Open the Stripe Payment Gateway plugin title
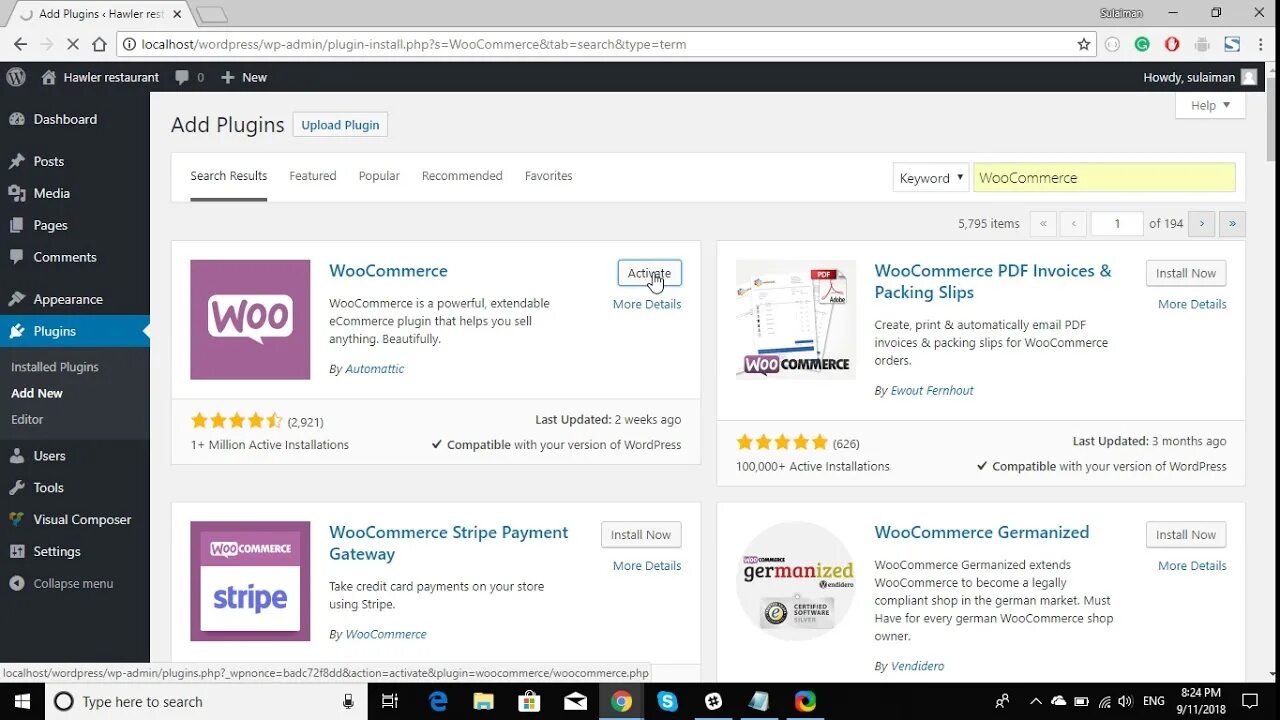This screenshot has height=720, width=1280. click(x=448, y=543)
